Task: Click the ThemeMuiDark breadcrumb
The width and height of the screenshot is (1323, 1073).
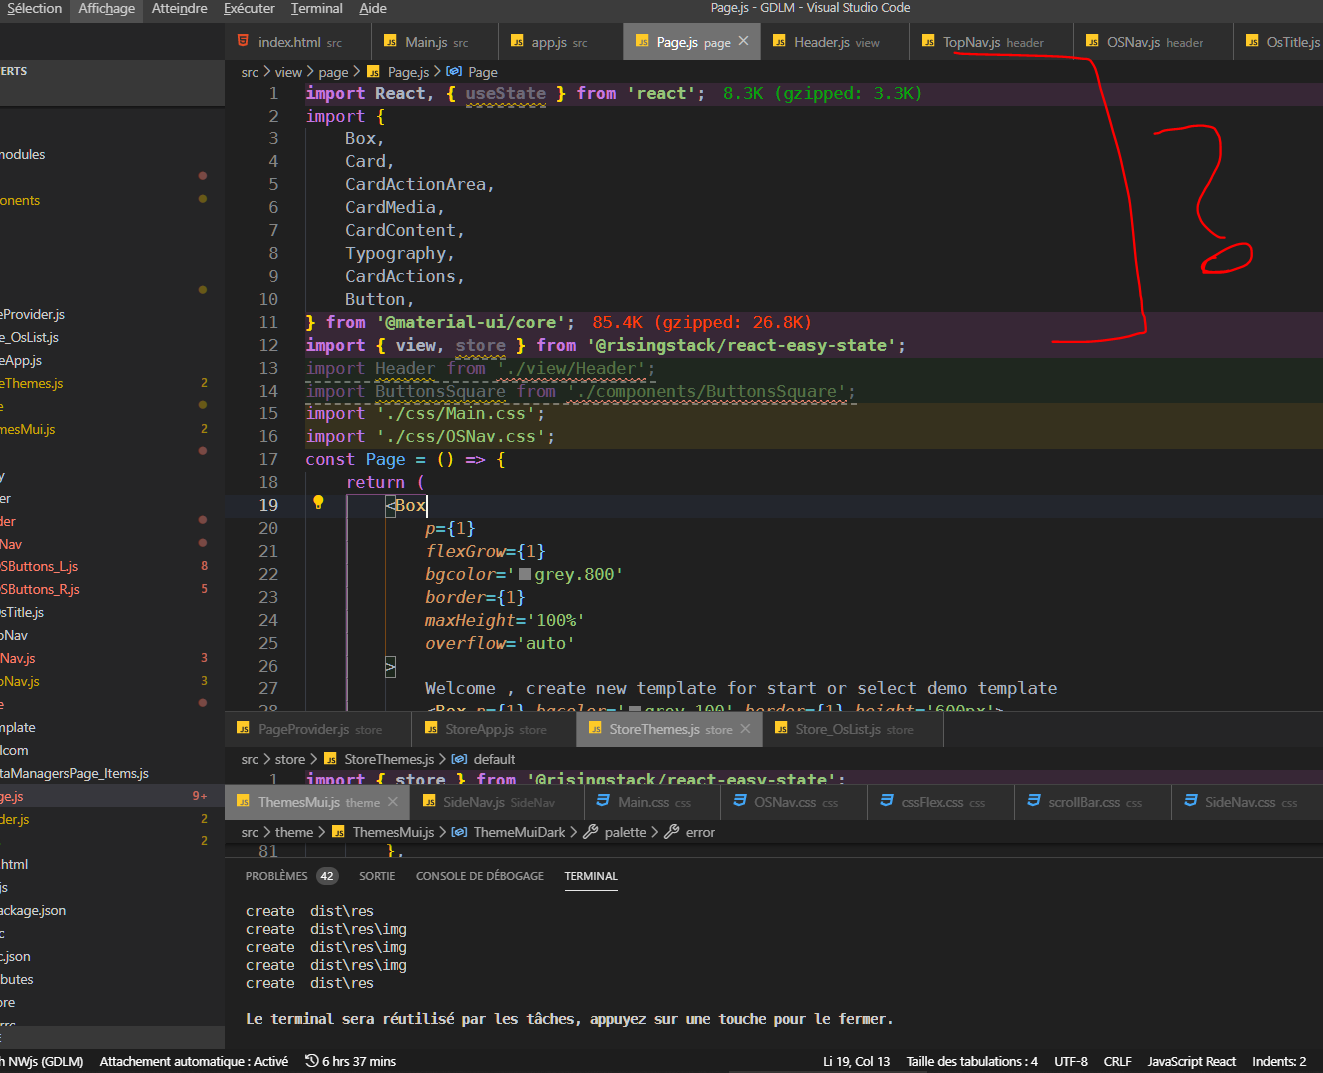Action: coord(519,832)
